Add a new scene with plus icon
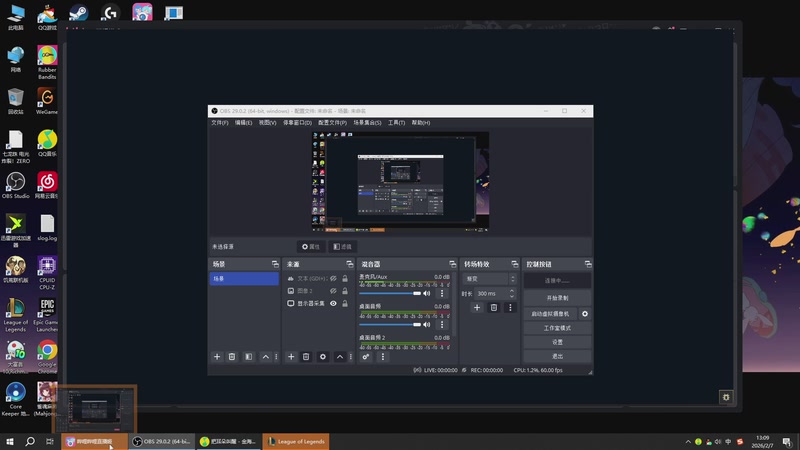The height and width of the screenshot is (450, 800). pos(217,357)
